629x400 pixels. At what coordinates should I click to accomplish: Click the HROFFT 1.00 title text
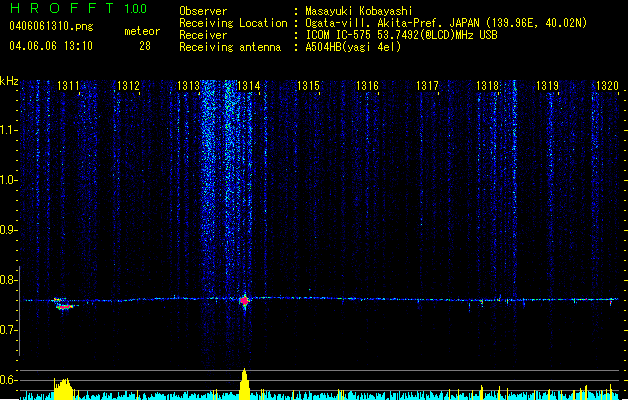79,8
